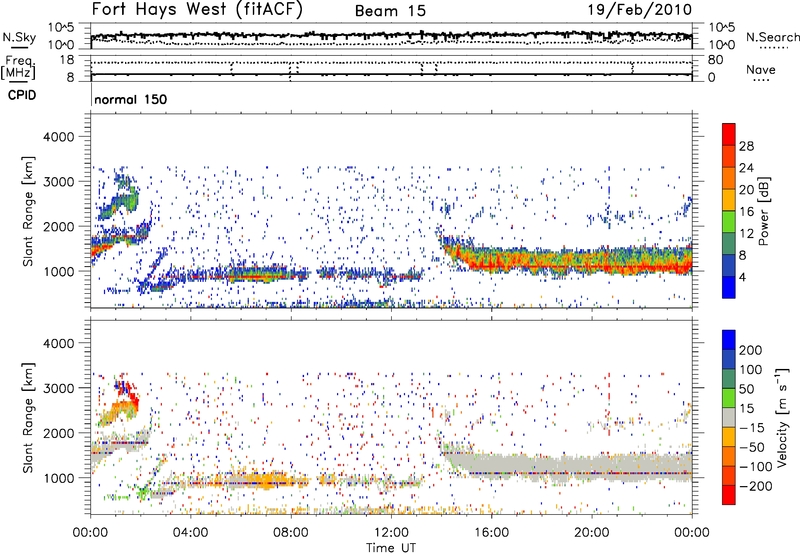
Task: Click the 'CPID' row label
Action: [22, 95]
